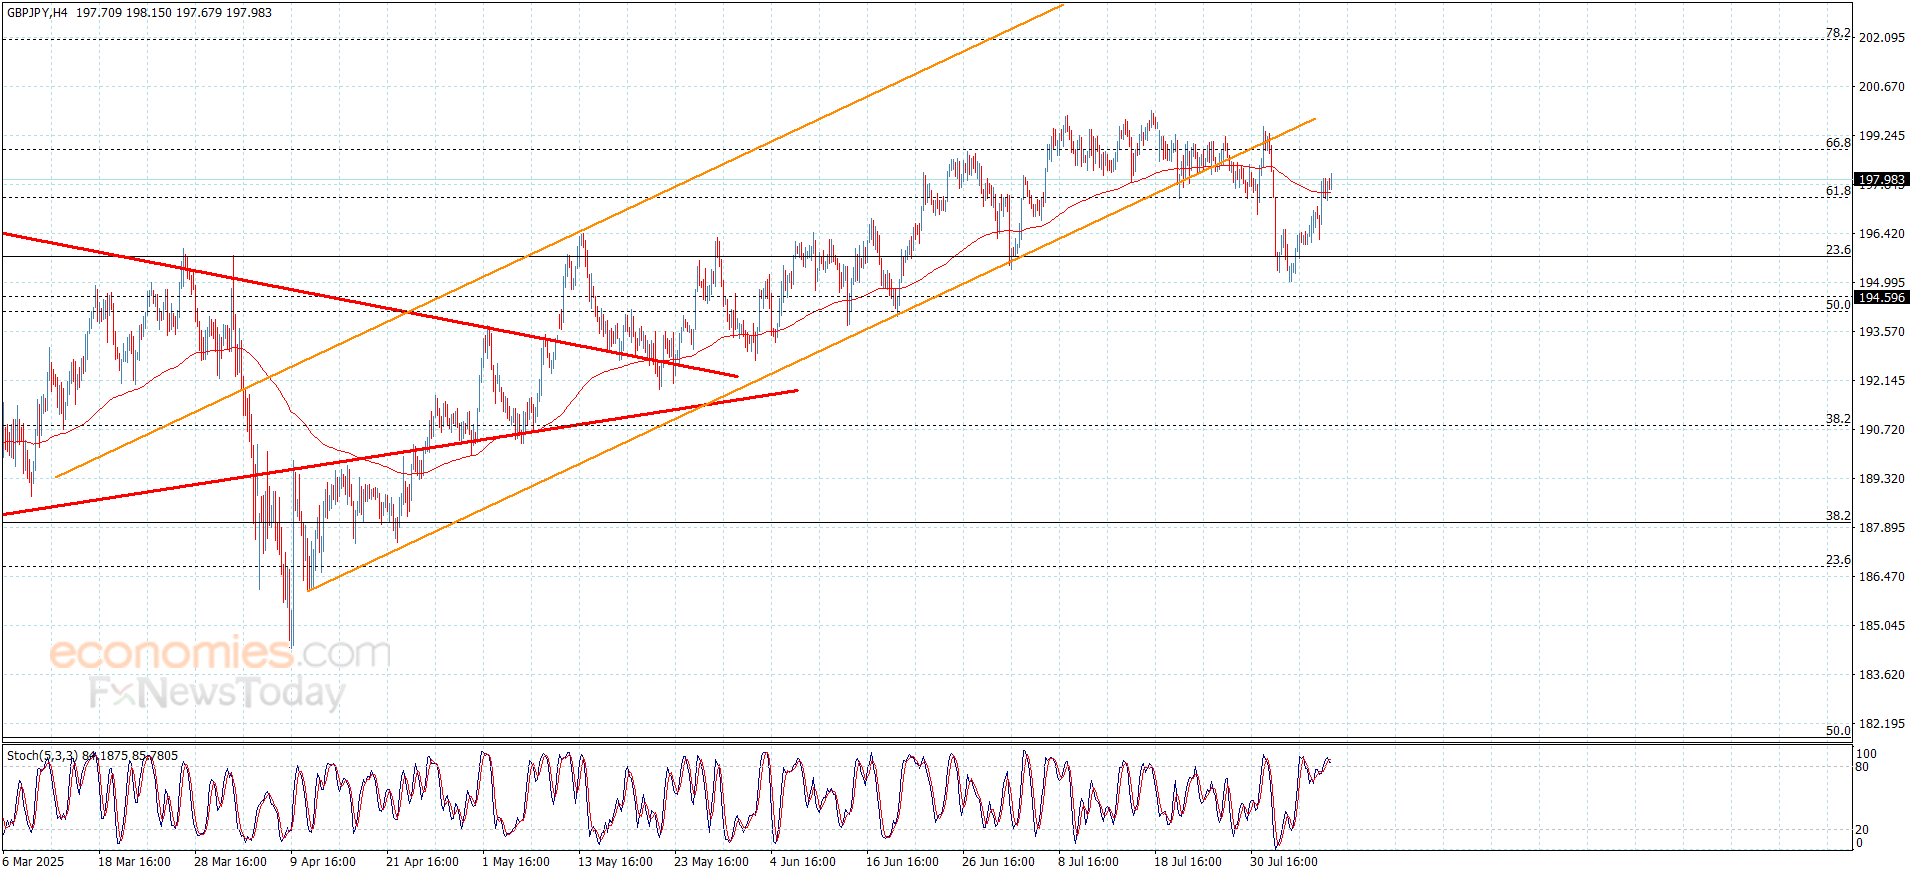Viewport: 1916px width, 874px height.
Task: Click the 1 May 16:00 time label
Action: point(516,862)
